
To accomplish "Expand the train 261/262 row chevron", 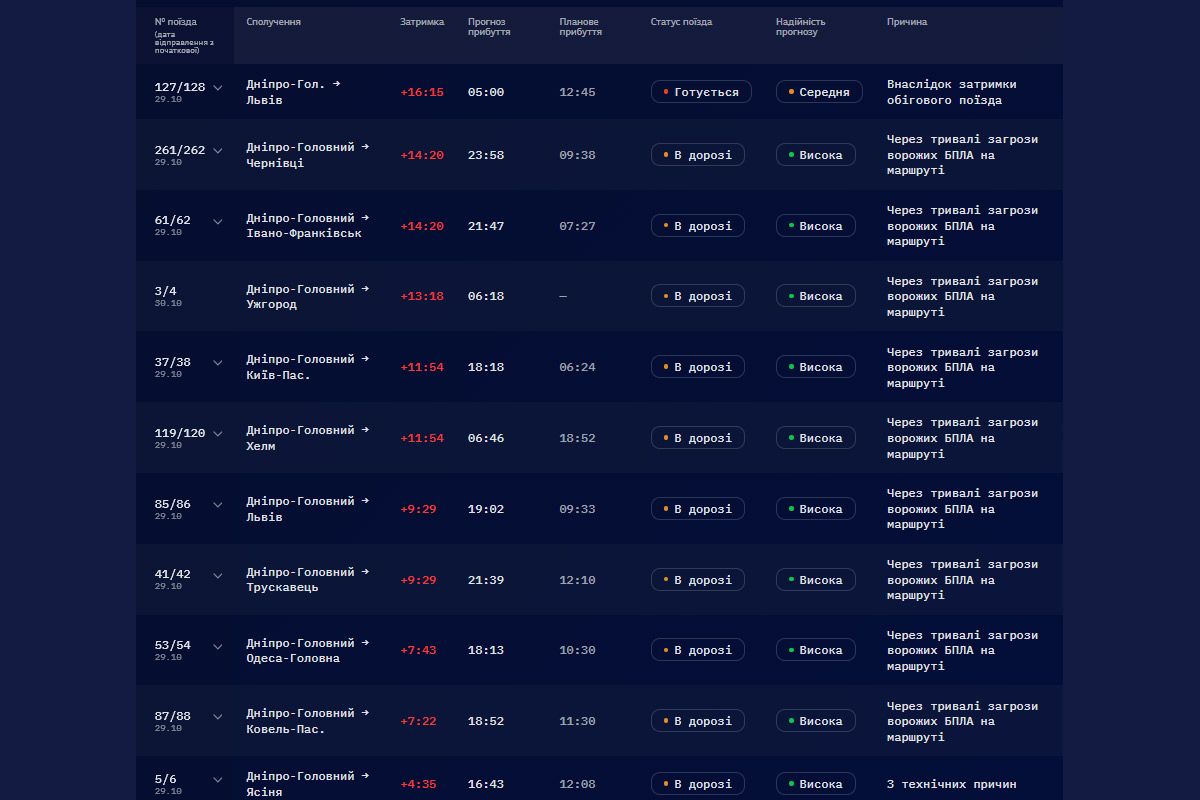I will click(x=218, y=151).
